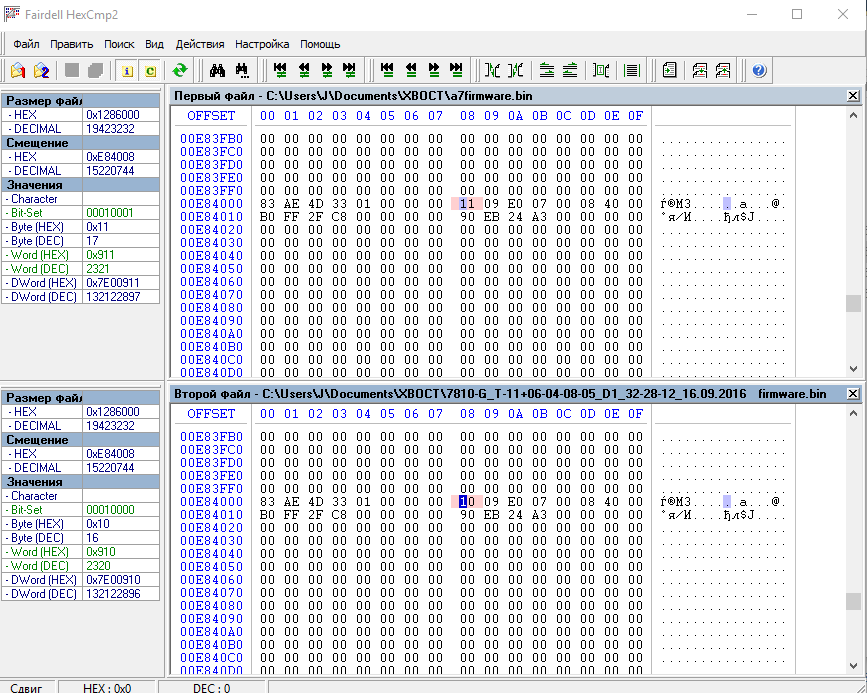The image size is (867, 693).
Task: Click the Find Next binoculars icon
Action: click(242, 70)
